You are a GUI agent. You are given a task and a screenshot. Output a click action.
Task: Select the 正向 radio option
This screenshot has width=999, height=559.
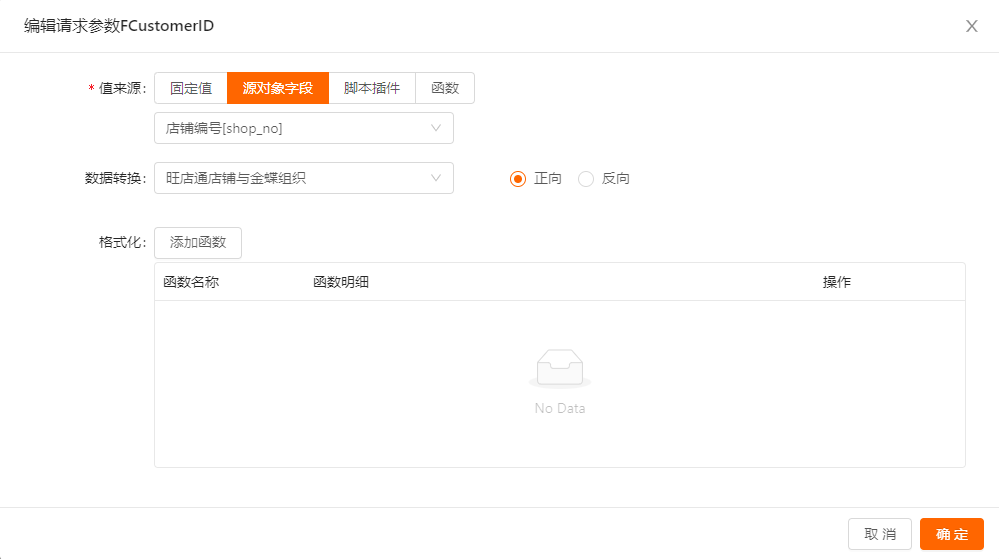518,179
